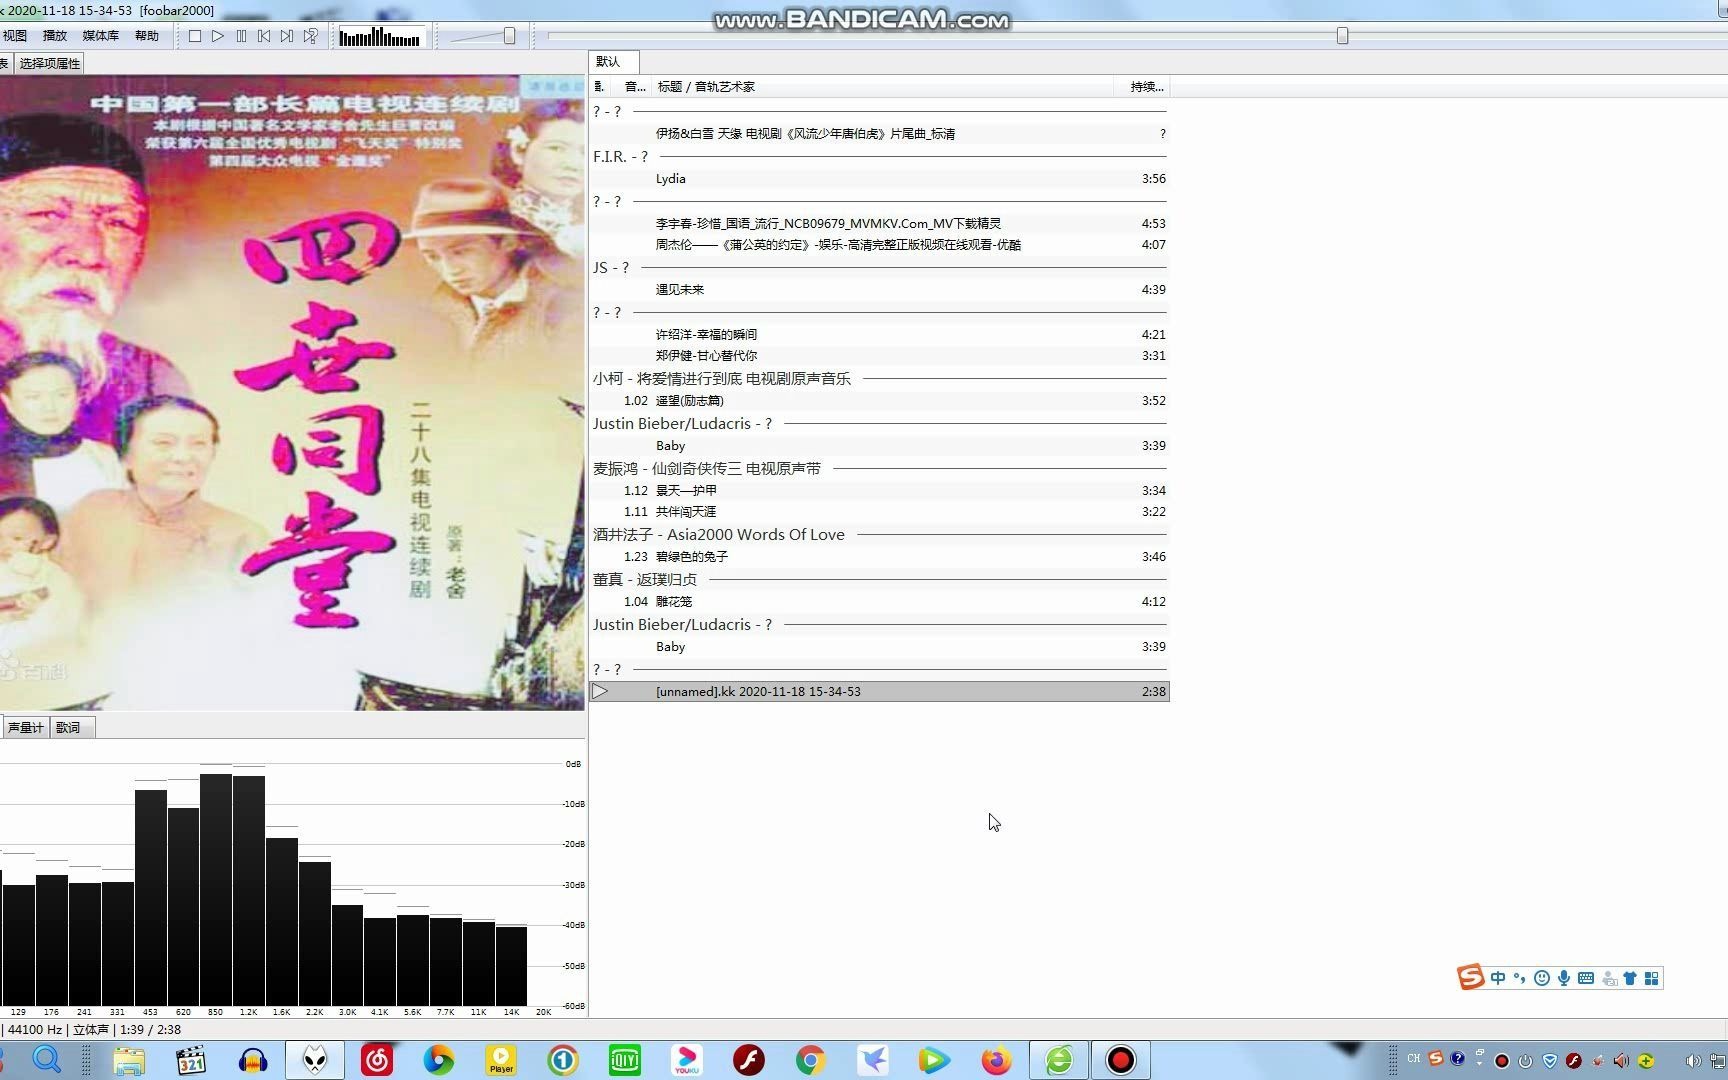Click the album art image 四世同堂

coord(292,393)
